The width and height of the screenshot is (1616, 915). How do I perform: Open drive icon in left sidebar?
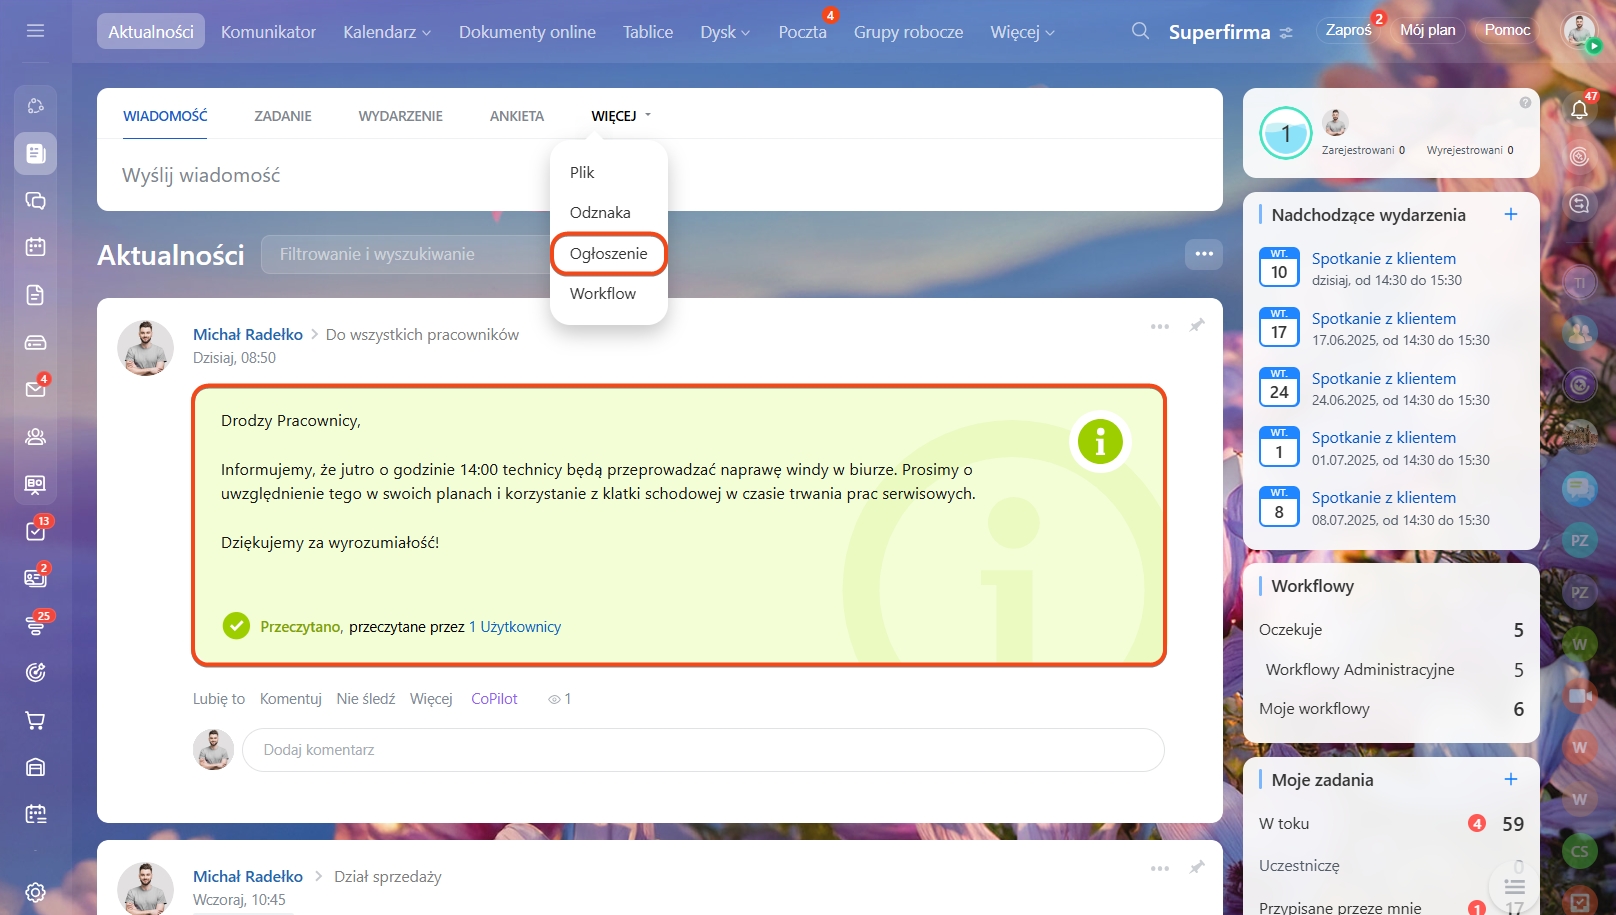point(35,342)
